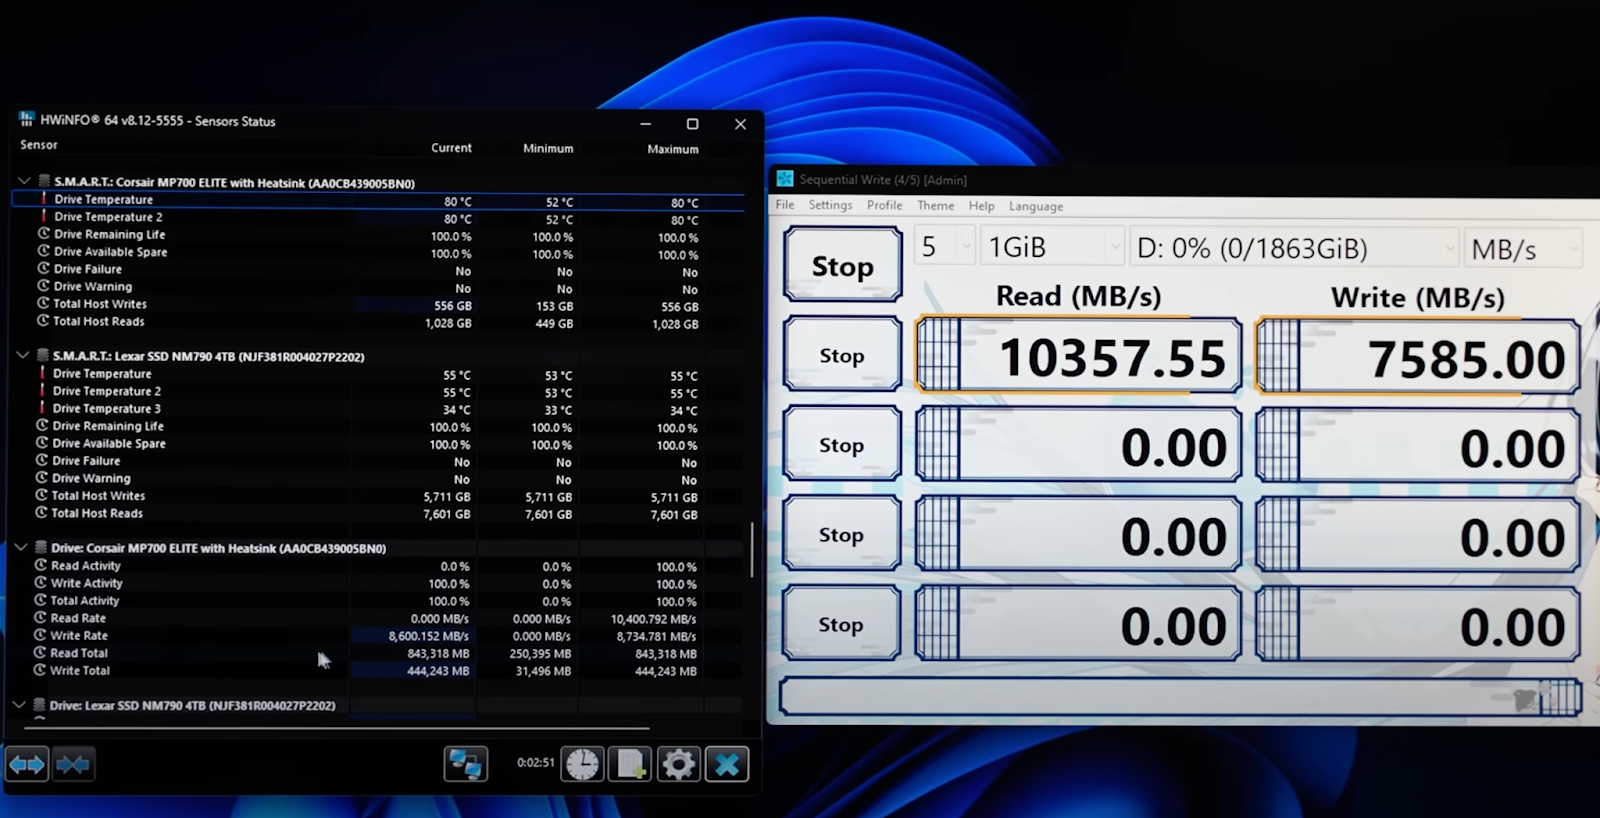Select the Write Rate current value 8,600.152 MB/s
This screenshot has height=818, width=1600.
[x=428, y=636]
